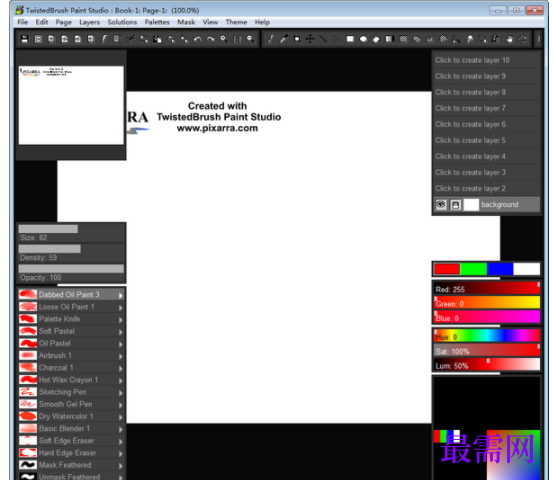Image resolution: width=553 pixels, height=480 pixels.
Task: Click the Zoom in magnifier icon
Action: coord(224,39)
